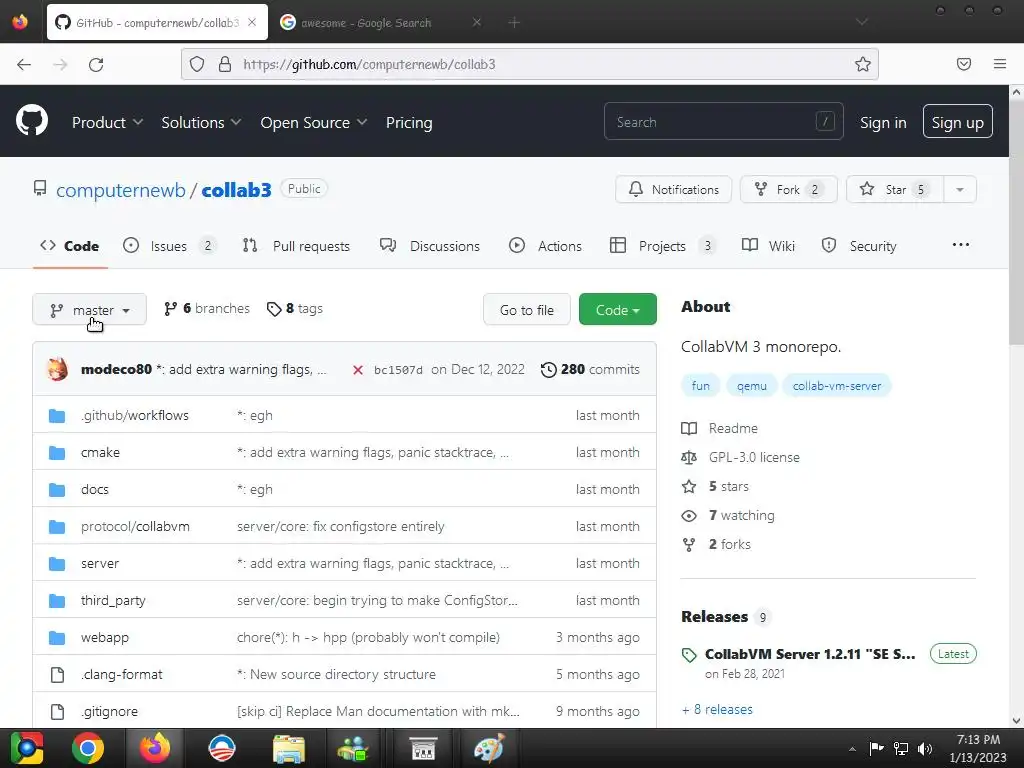Open the file explorer taskbar icon
This screenshot has width=1024, height=768.
coord(289,748)
